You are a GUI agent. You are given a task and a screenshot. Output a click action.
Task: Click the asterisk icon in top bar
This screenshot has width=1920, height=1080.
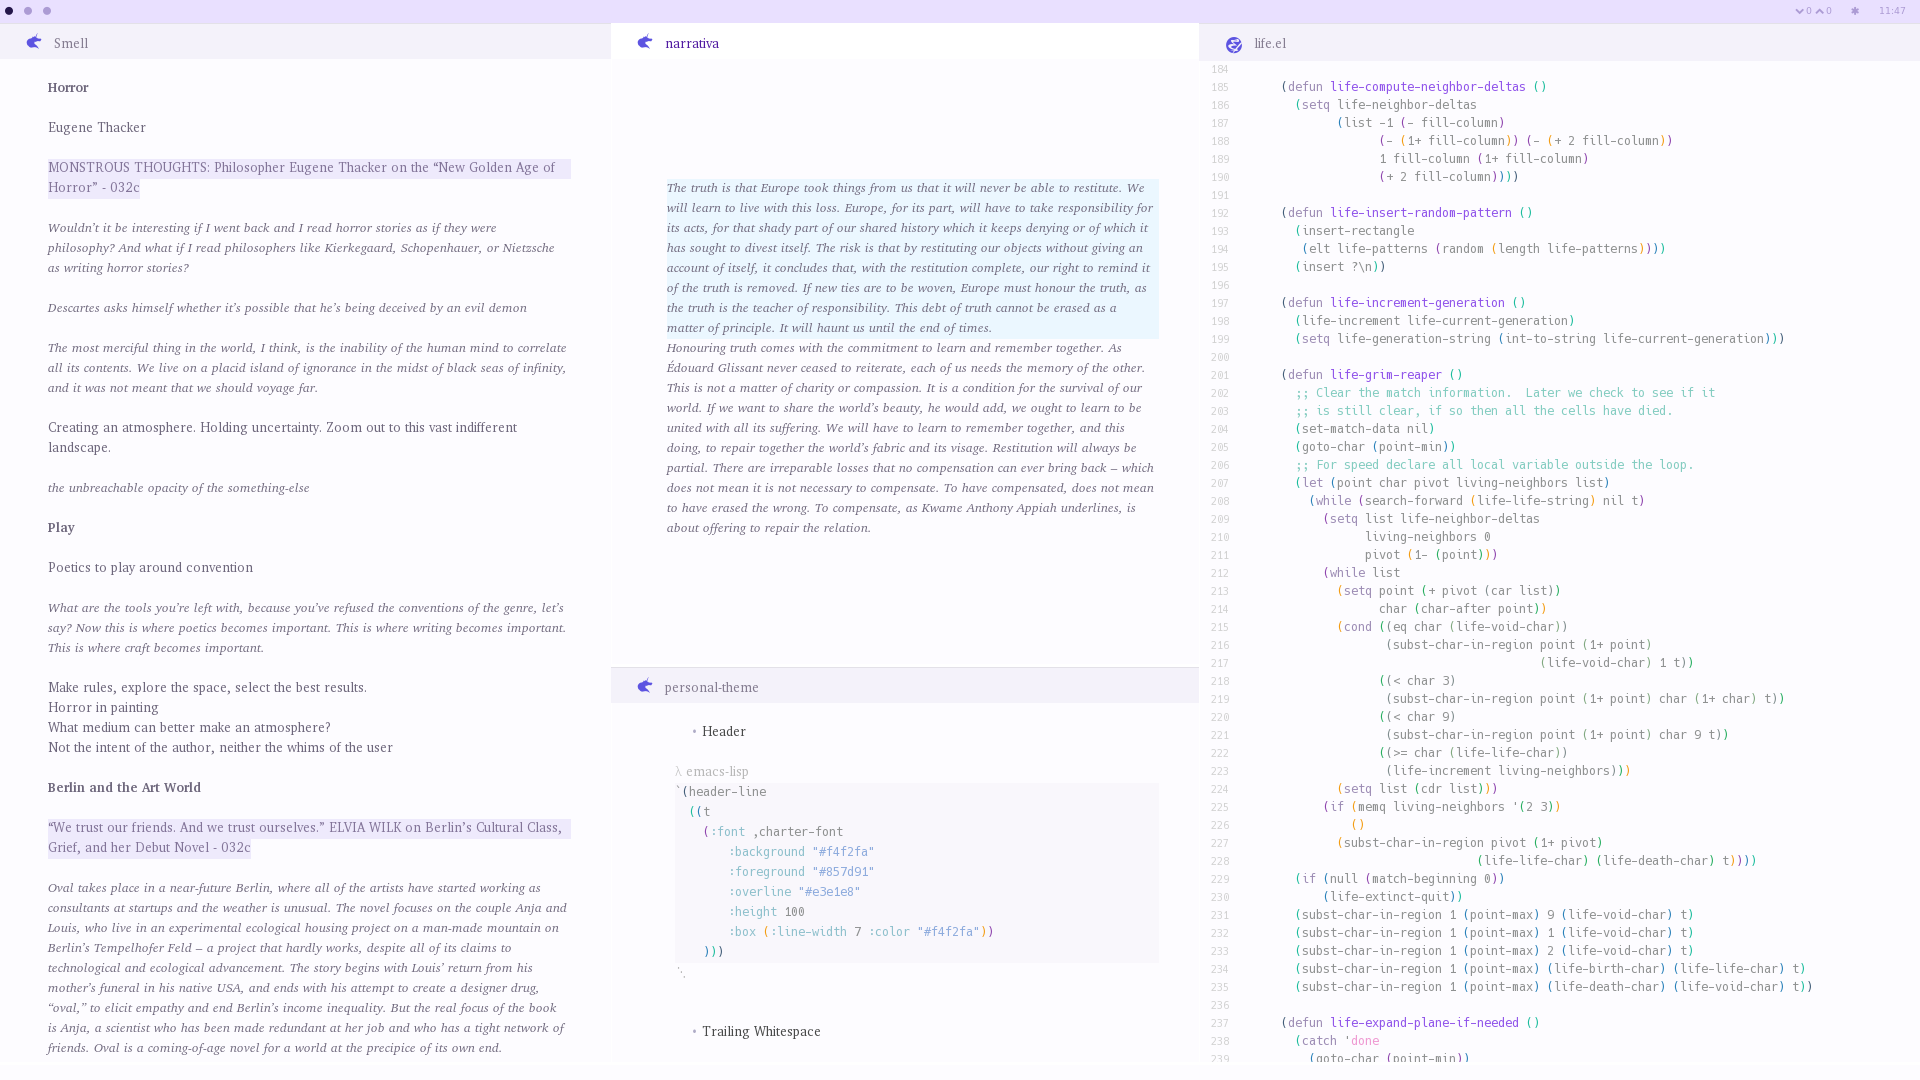[x=1855, y=11]
